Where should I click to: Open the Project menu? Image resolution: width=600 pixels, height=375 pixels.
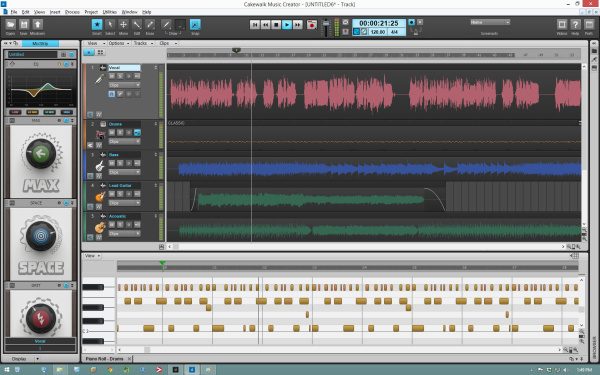(91, 12)
